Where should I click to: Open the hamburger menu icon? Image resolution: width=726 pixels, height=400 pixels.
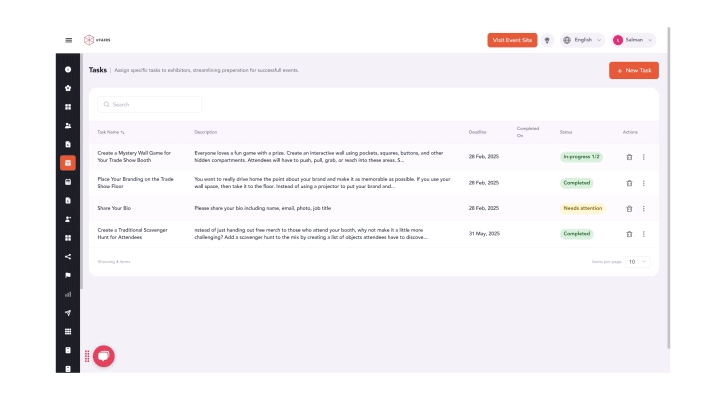point(69,40)
